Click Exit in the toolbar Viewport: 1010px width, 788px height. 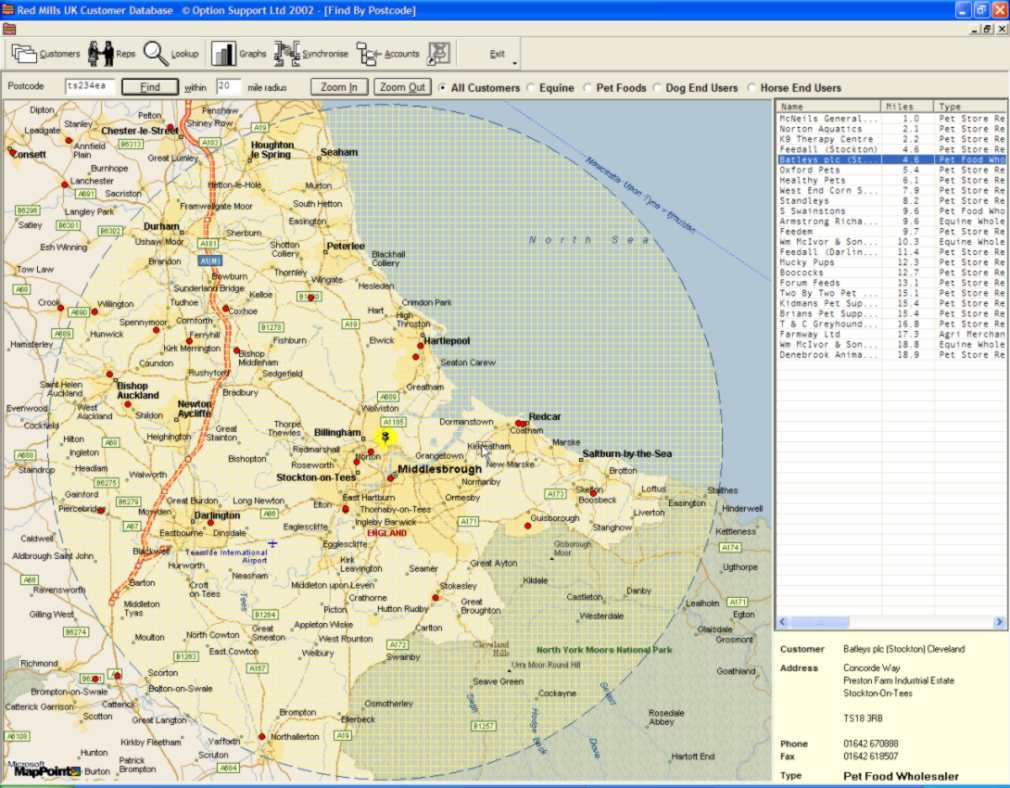click(x=497, y=54)
